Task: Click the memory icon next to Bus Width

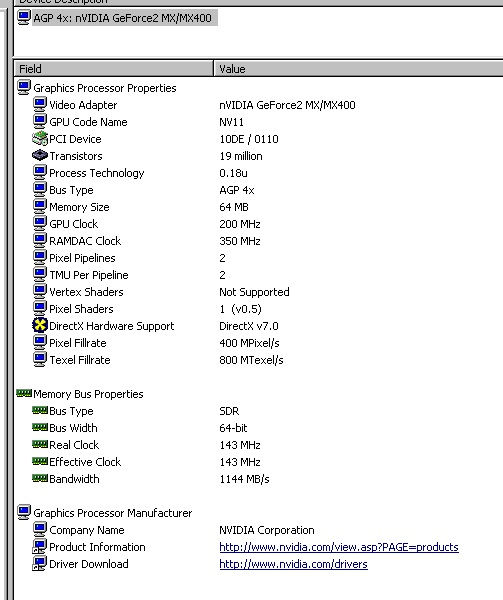Action: point(40,427)
